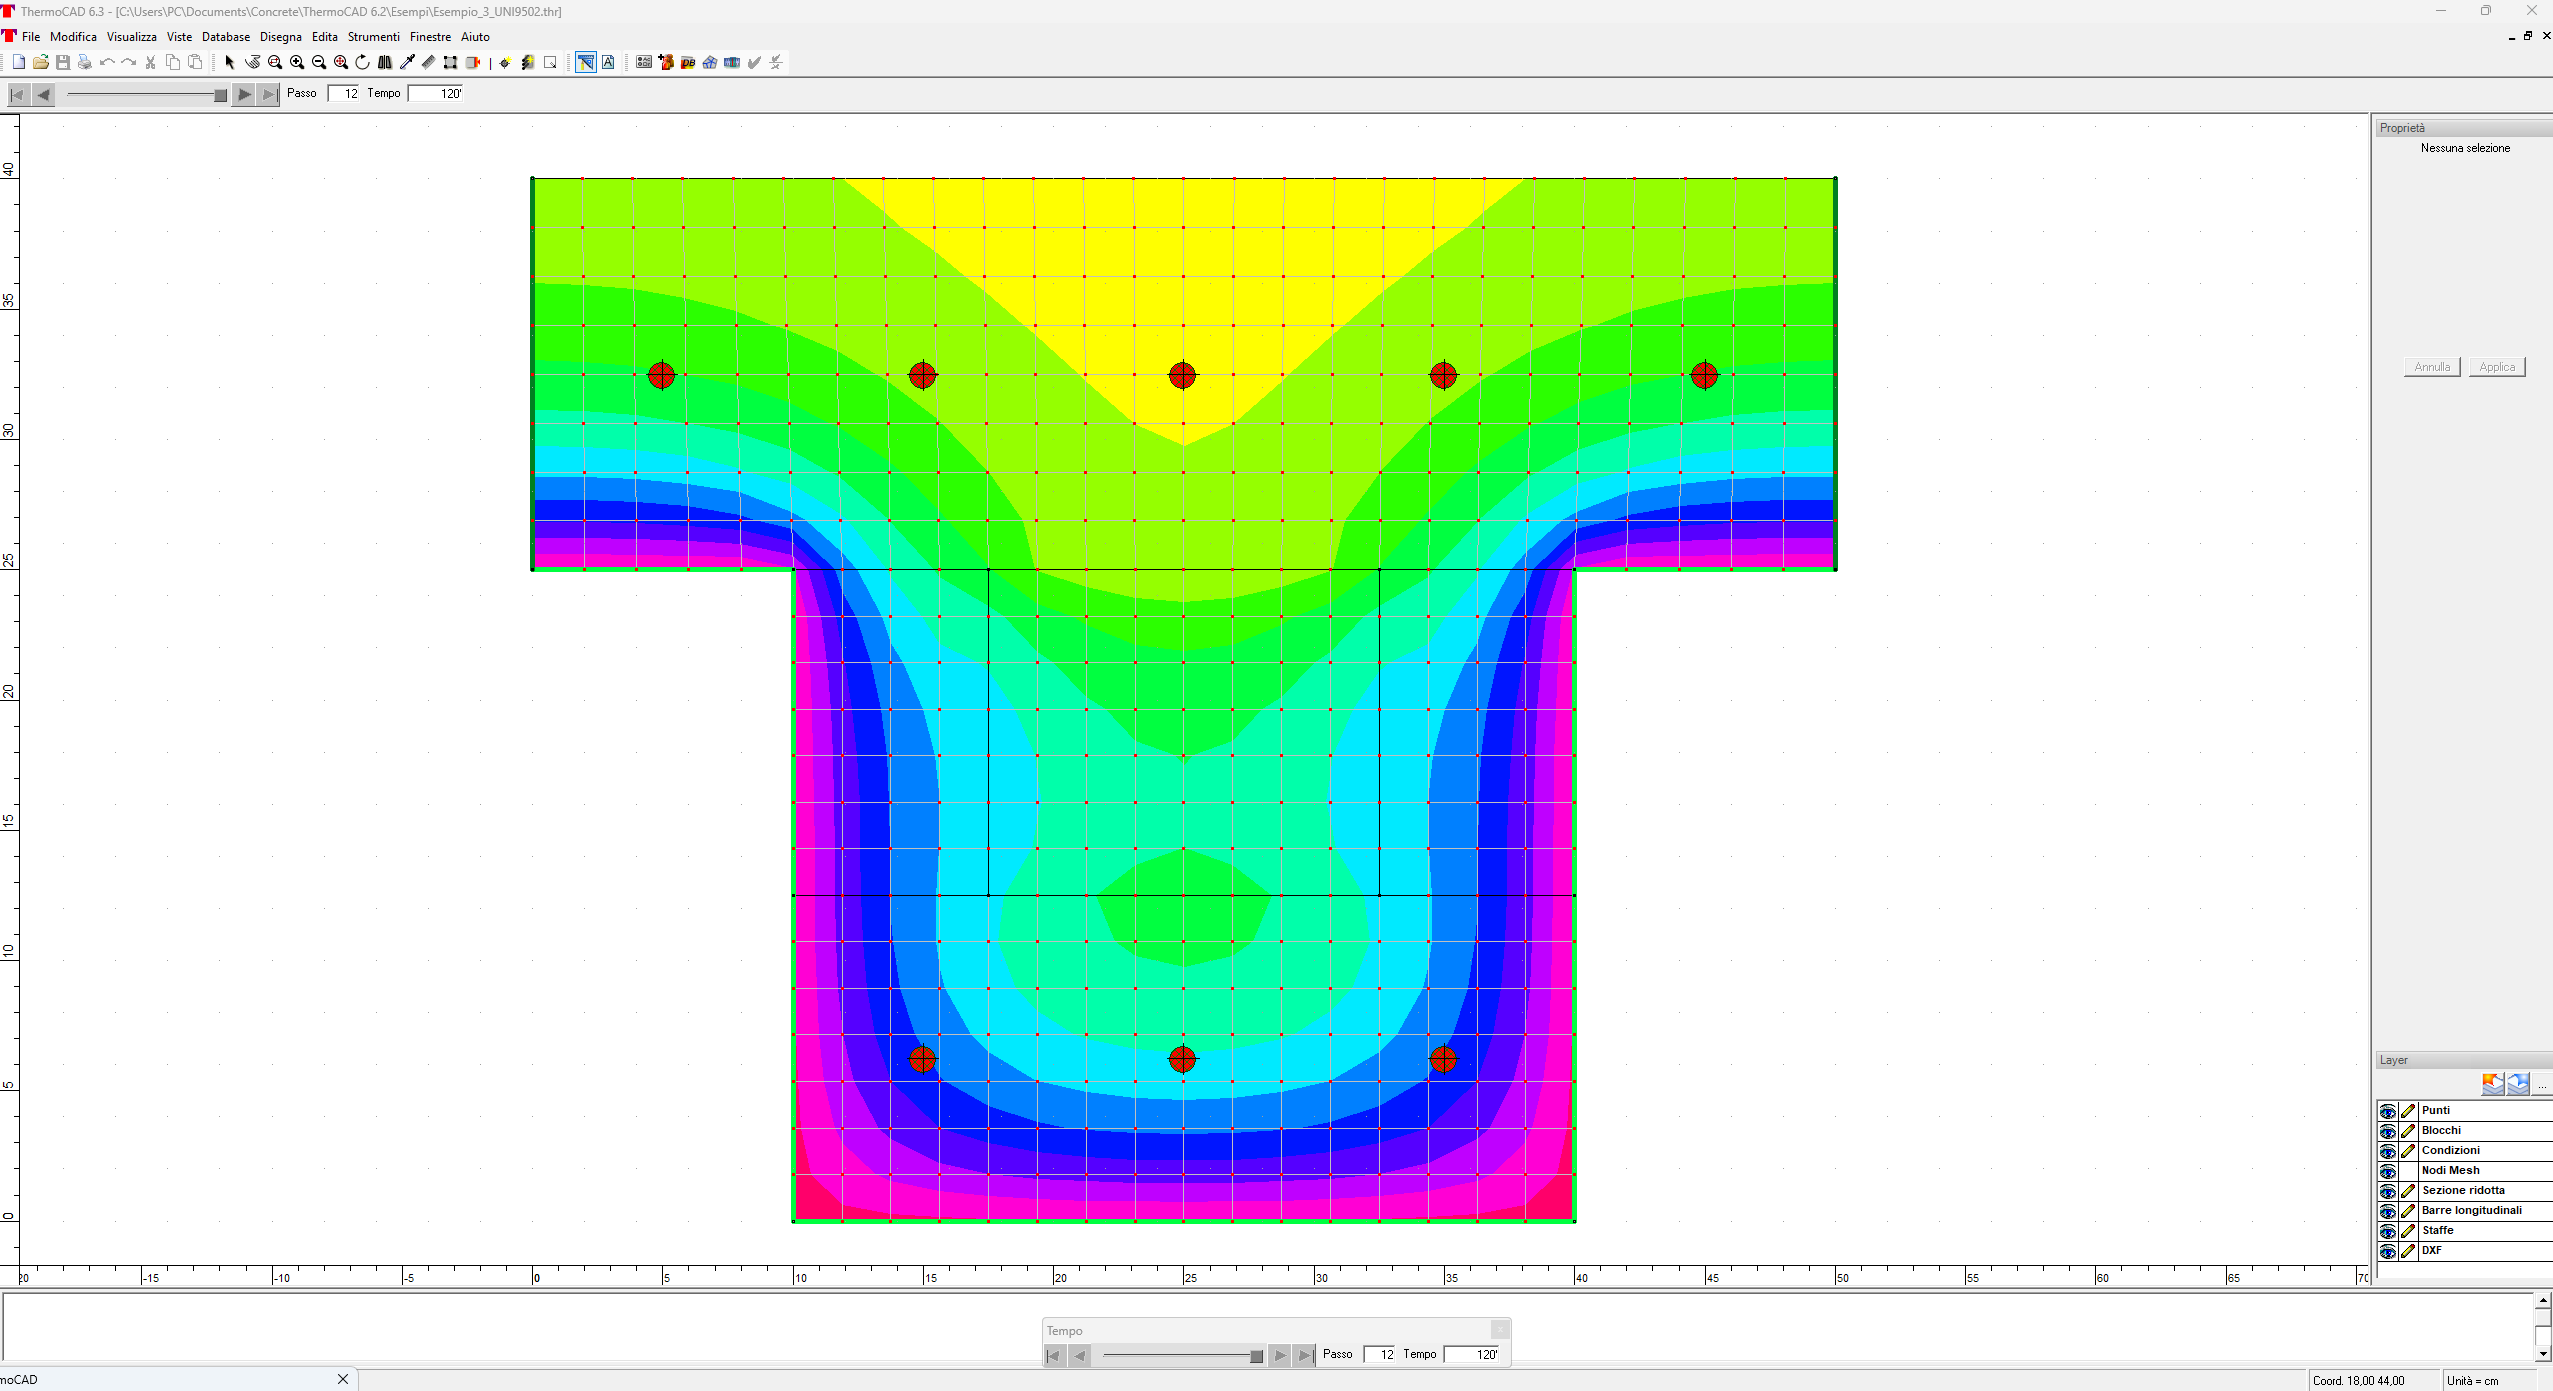This screenshot has width=2553, height=1391.
Task: Toggle visibility of Barre longitudinali layer
Action: [2388, 1211]
